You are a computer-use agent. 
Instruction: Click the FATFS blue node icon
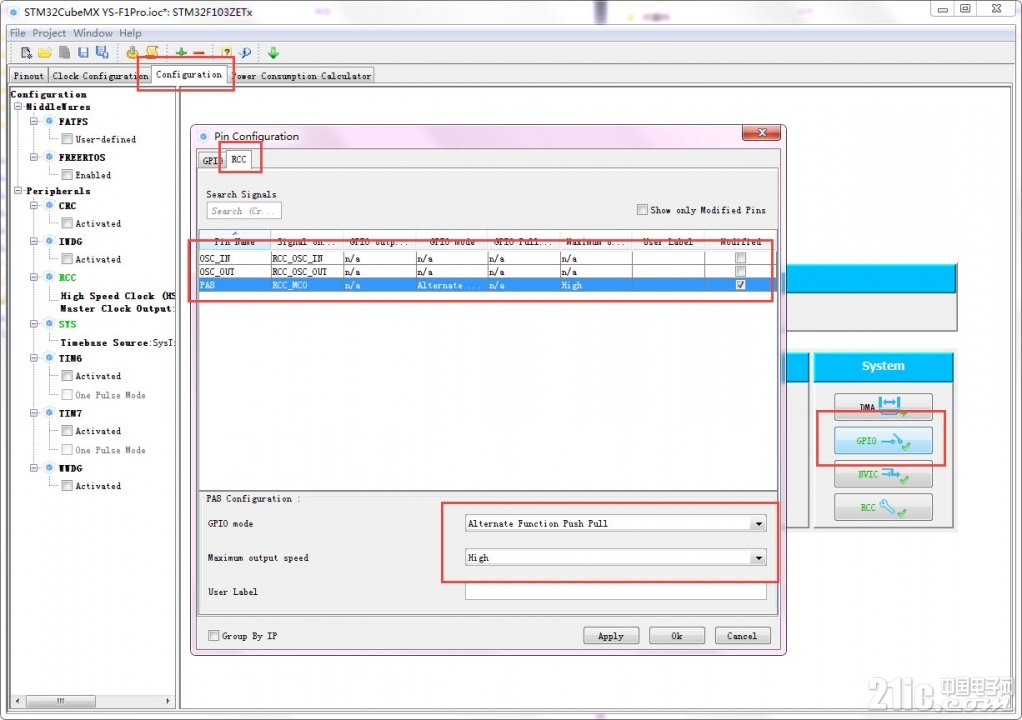pos(49,121)
